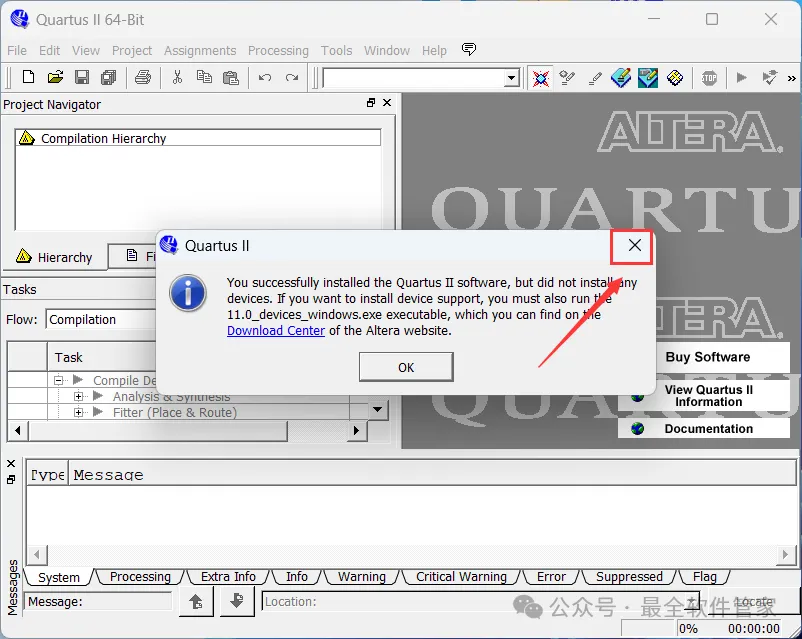Click the Message text field

click(x=99, y=602)
